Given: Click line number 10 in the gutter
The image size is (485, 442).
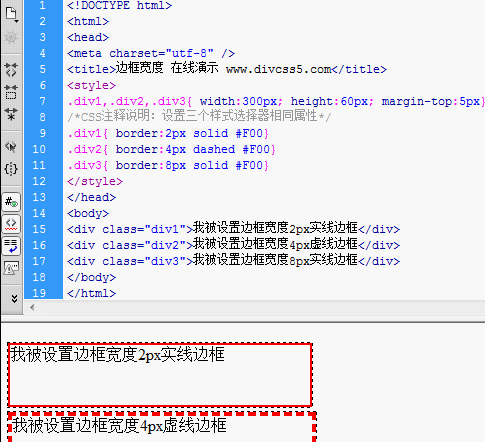Looking at the screenshot, I should (x=39, y=149).
